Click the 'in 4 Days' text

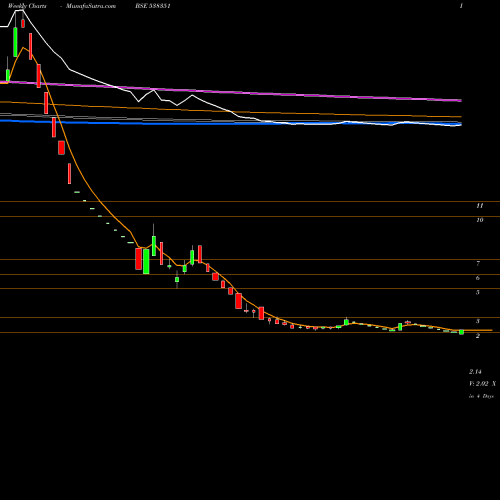click(x=481, y=396)
